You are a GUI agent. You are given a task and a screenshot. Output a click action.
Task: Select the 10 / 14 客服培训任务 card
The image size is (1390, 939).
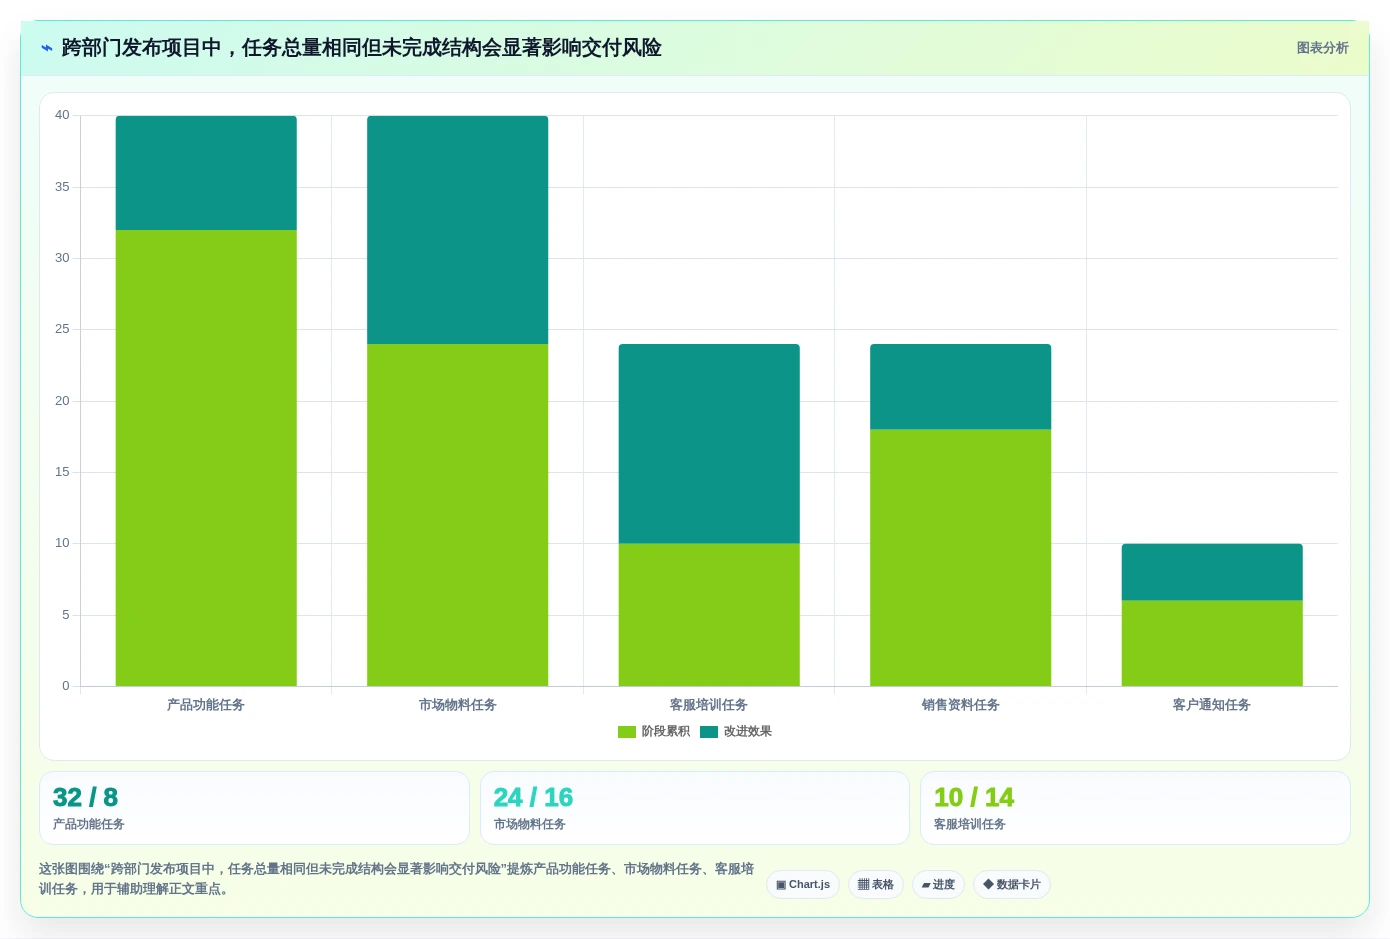click(1135, 808)
